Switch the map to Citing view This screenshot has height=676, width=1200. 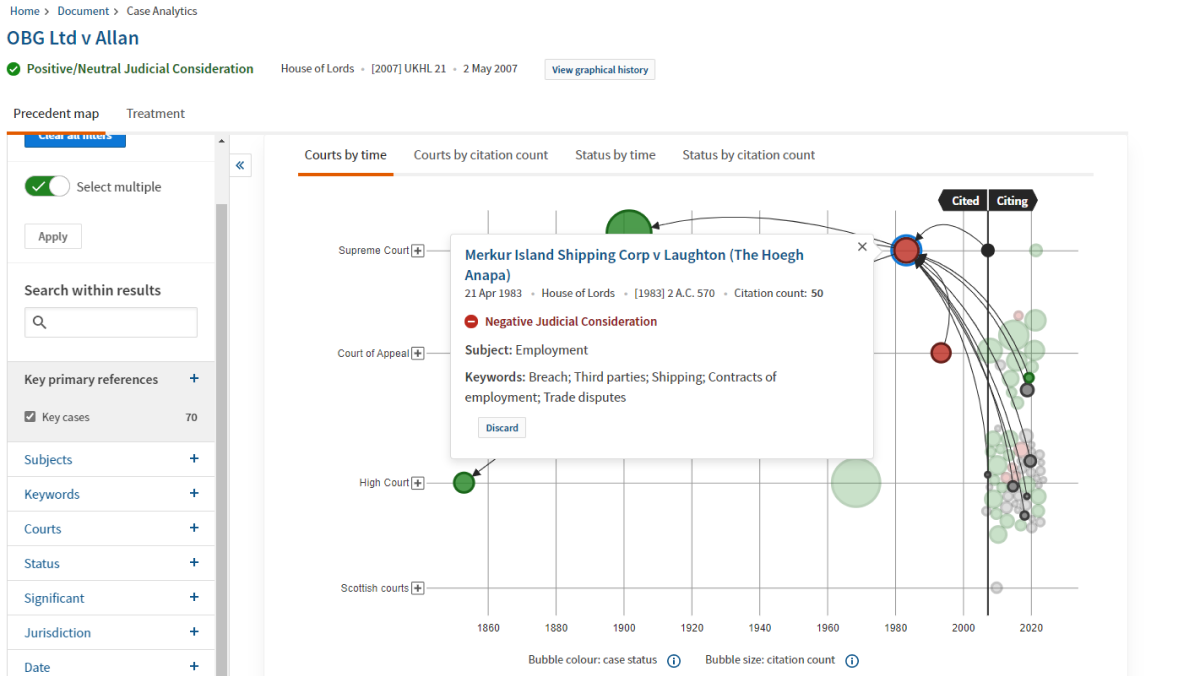pyautogui.click(x=1011, y=200)
